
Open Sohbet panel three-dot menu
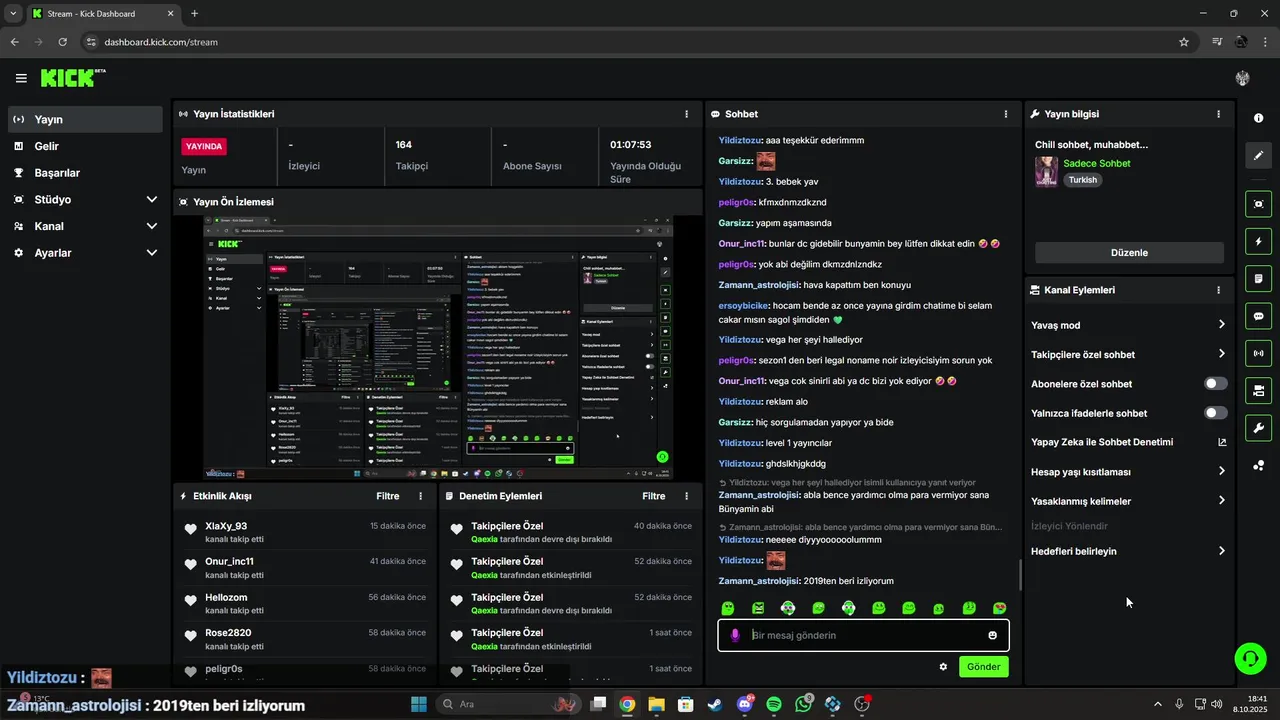pyautogui.click(x=1006, y=114)
